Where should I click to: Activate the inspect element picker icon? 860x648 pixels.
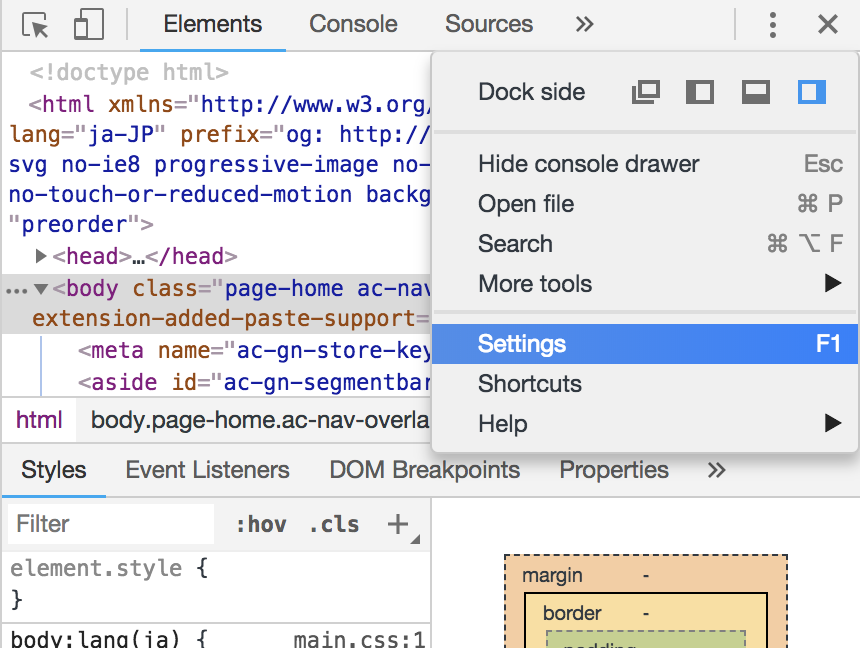[35, 25]
